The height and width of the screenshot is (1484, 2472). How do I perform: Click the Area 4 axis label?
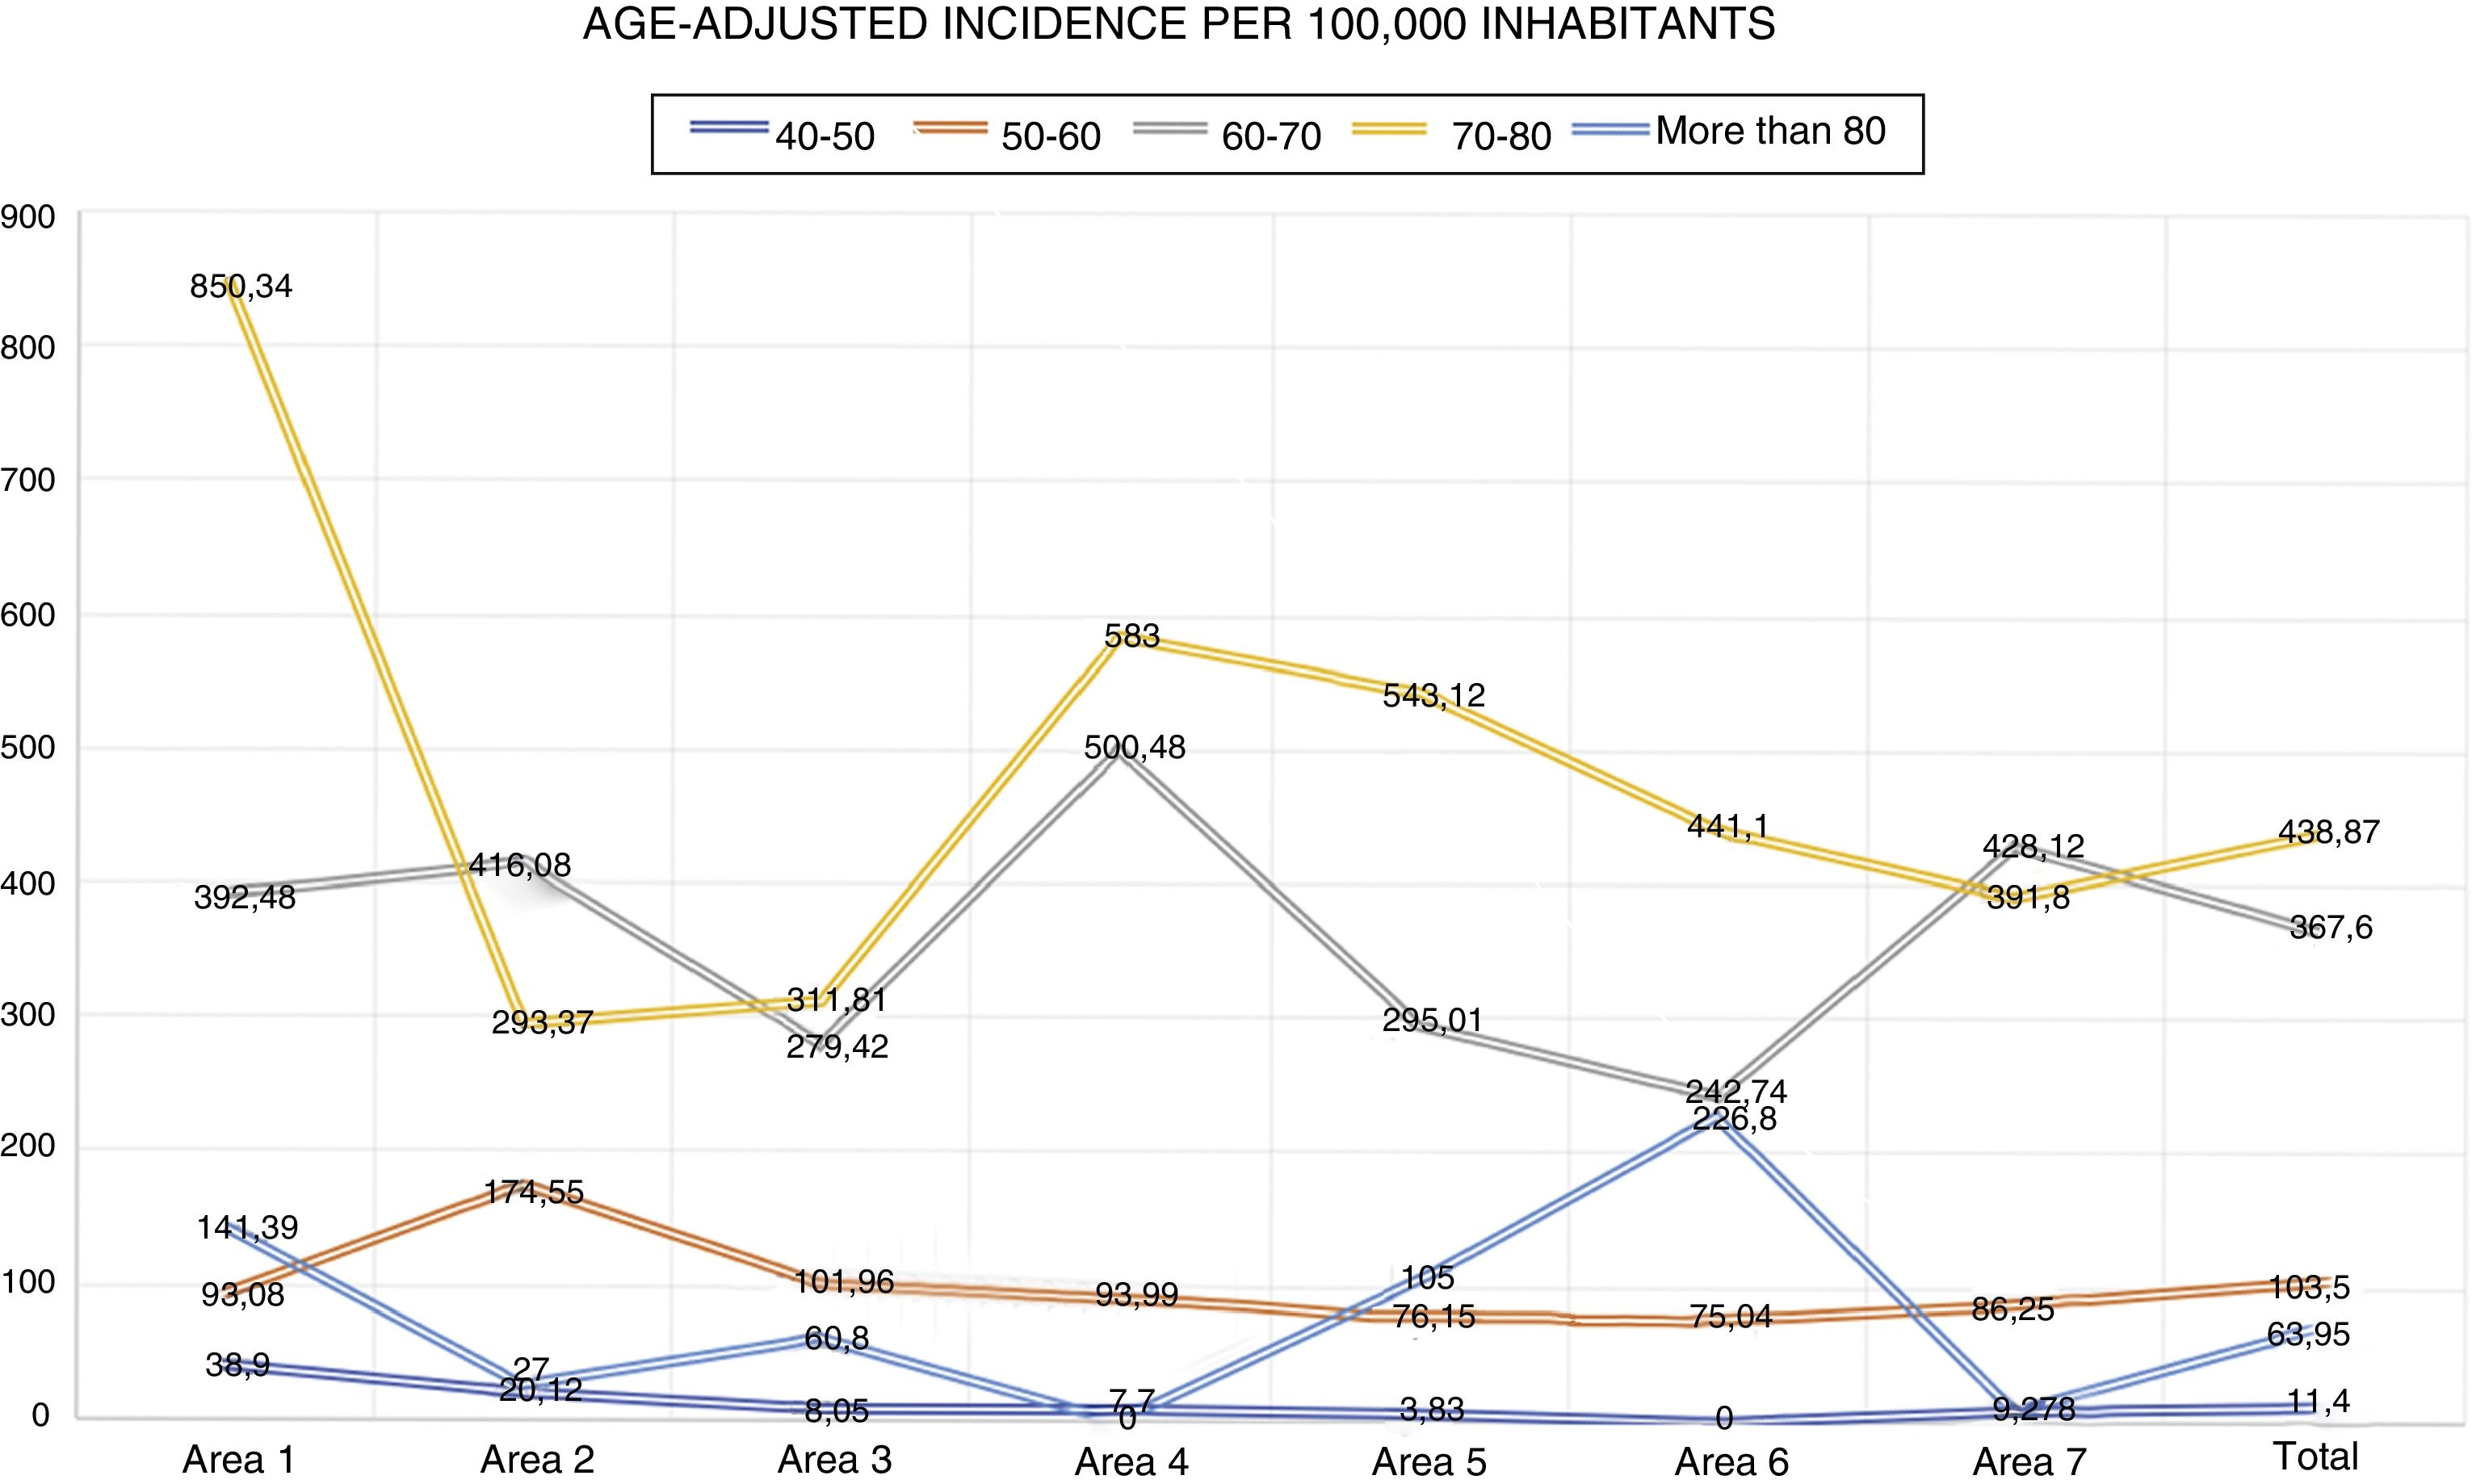click(x=1131, y=1462)
